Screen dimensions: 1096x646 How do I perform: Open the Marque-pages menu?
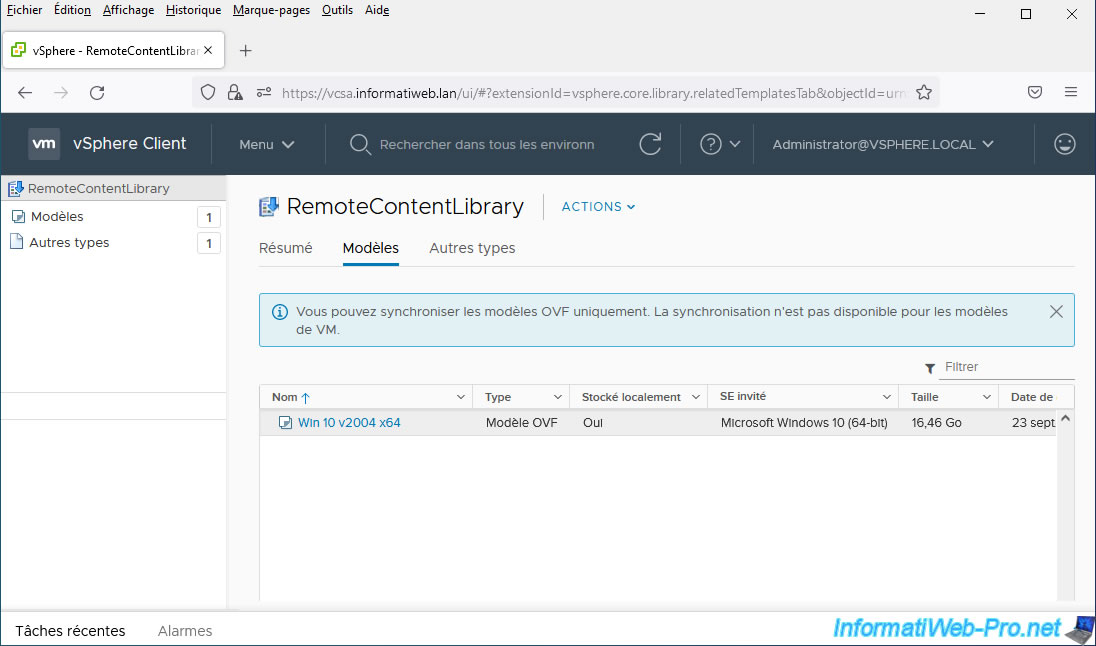coord(271,10)
